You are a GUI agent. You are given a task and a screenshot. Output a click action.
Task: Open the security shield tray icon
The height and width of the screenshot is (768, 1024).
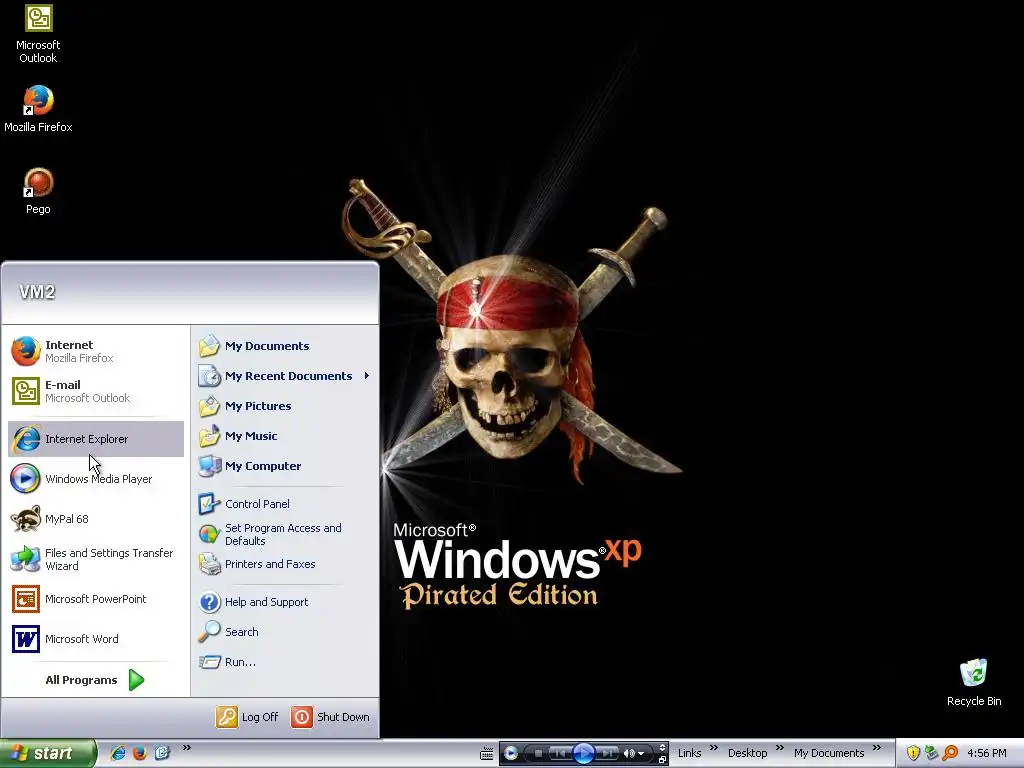tap(913, 754)
